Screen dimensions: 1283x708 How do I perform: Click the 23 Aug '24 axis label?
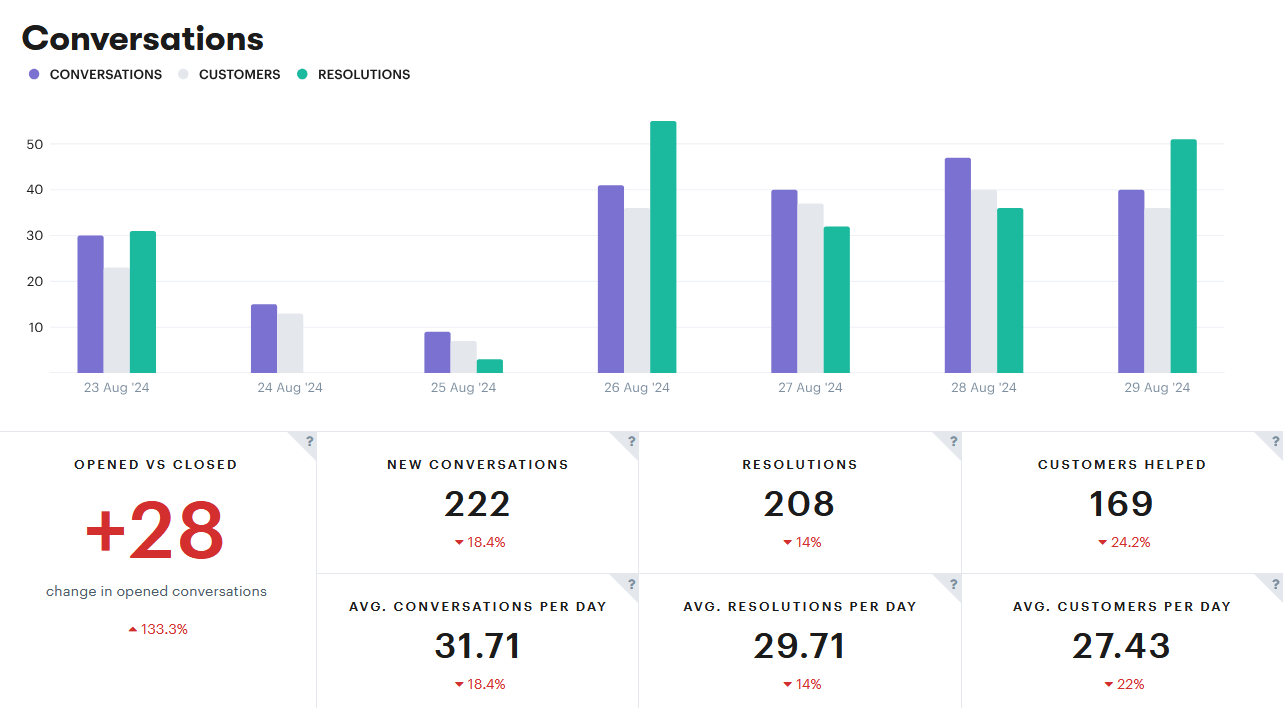coord(115,387)
